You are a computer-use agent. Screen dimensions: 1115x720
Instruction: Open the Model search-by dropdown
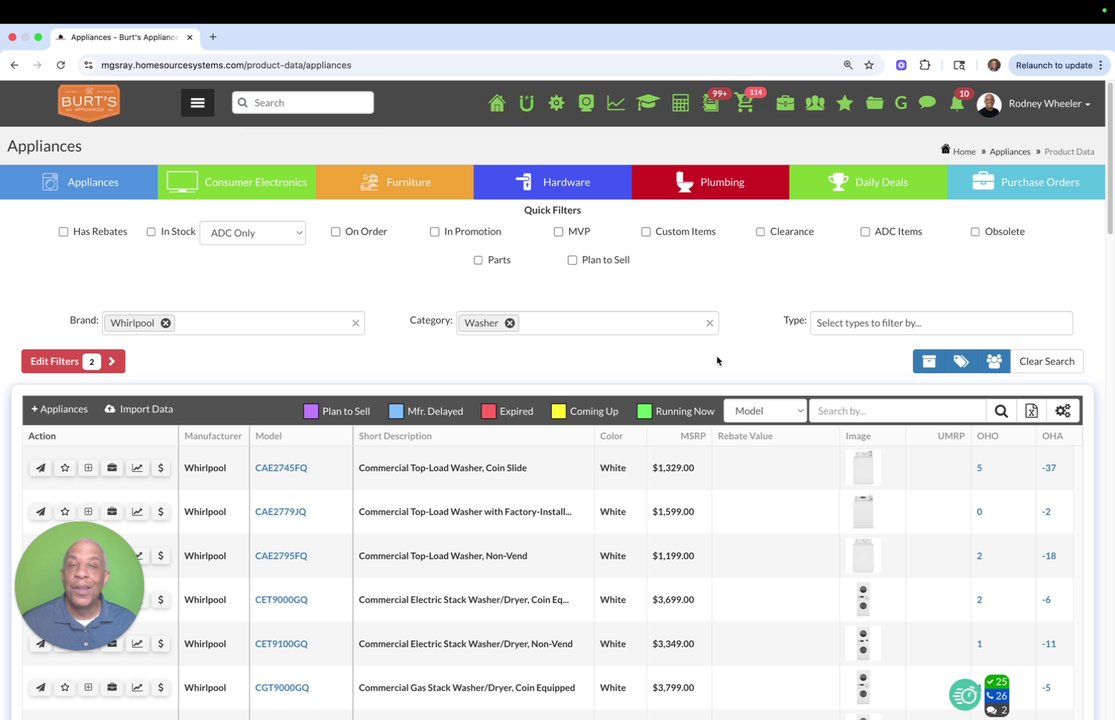point(765,411)
